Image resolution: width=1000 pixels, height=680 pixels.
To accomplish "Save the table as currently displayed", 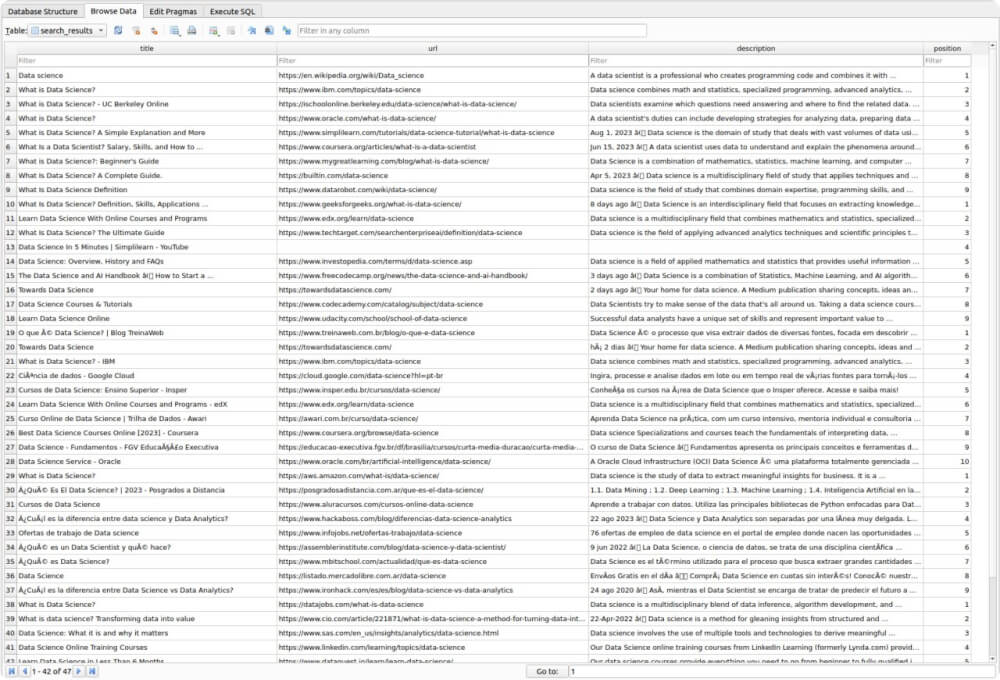I will coord(173,31).
